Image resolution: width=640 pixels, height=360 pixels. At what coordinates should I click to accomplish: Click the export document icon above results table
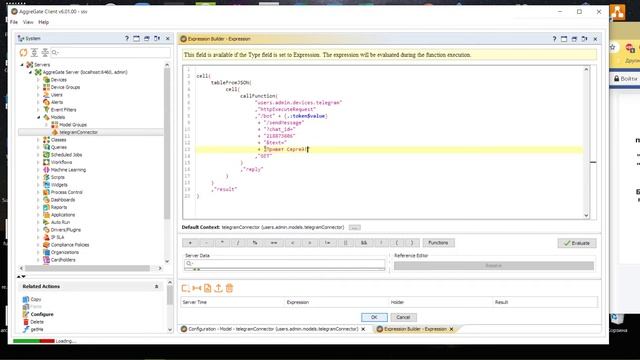pyautogui.click(x=207, y=288)
